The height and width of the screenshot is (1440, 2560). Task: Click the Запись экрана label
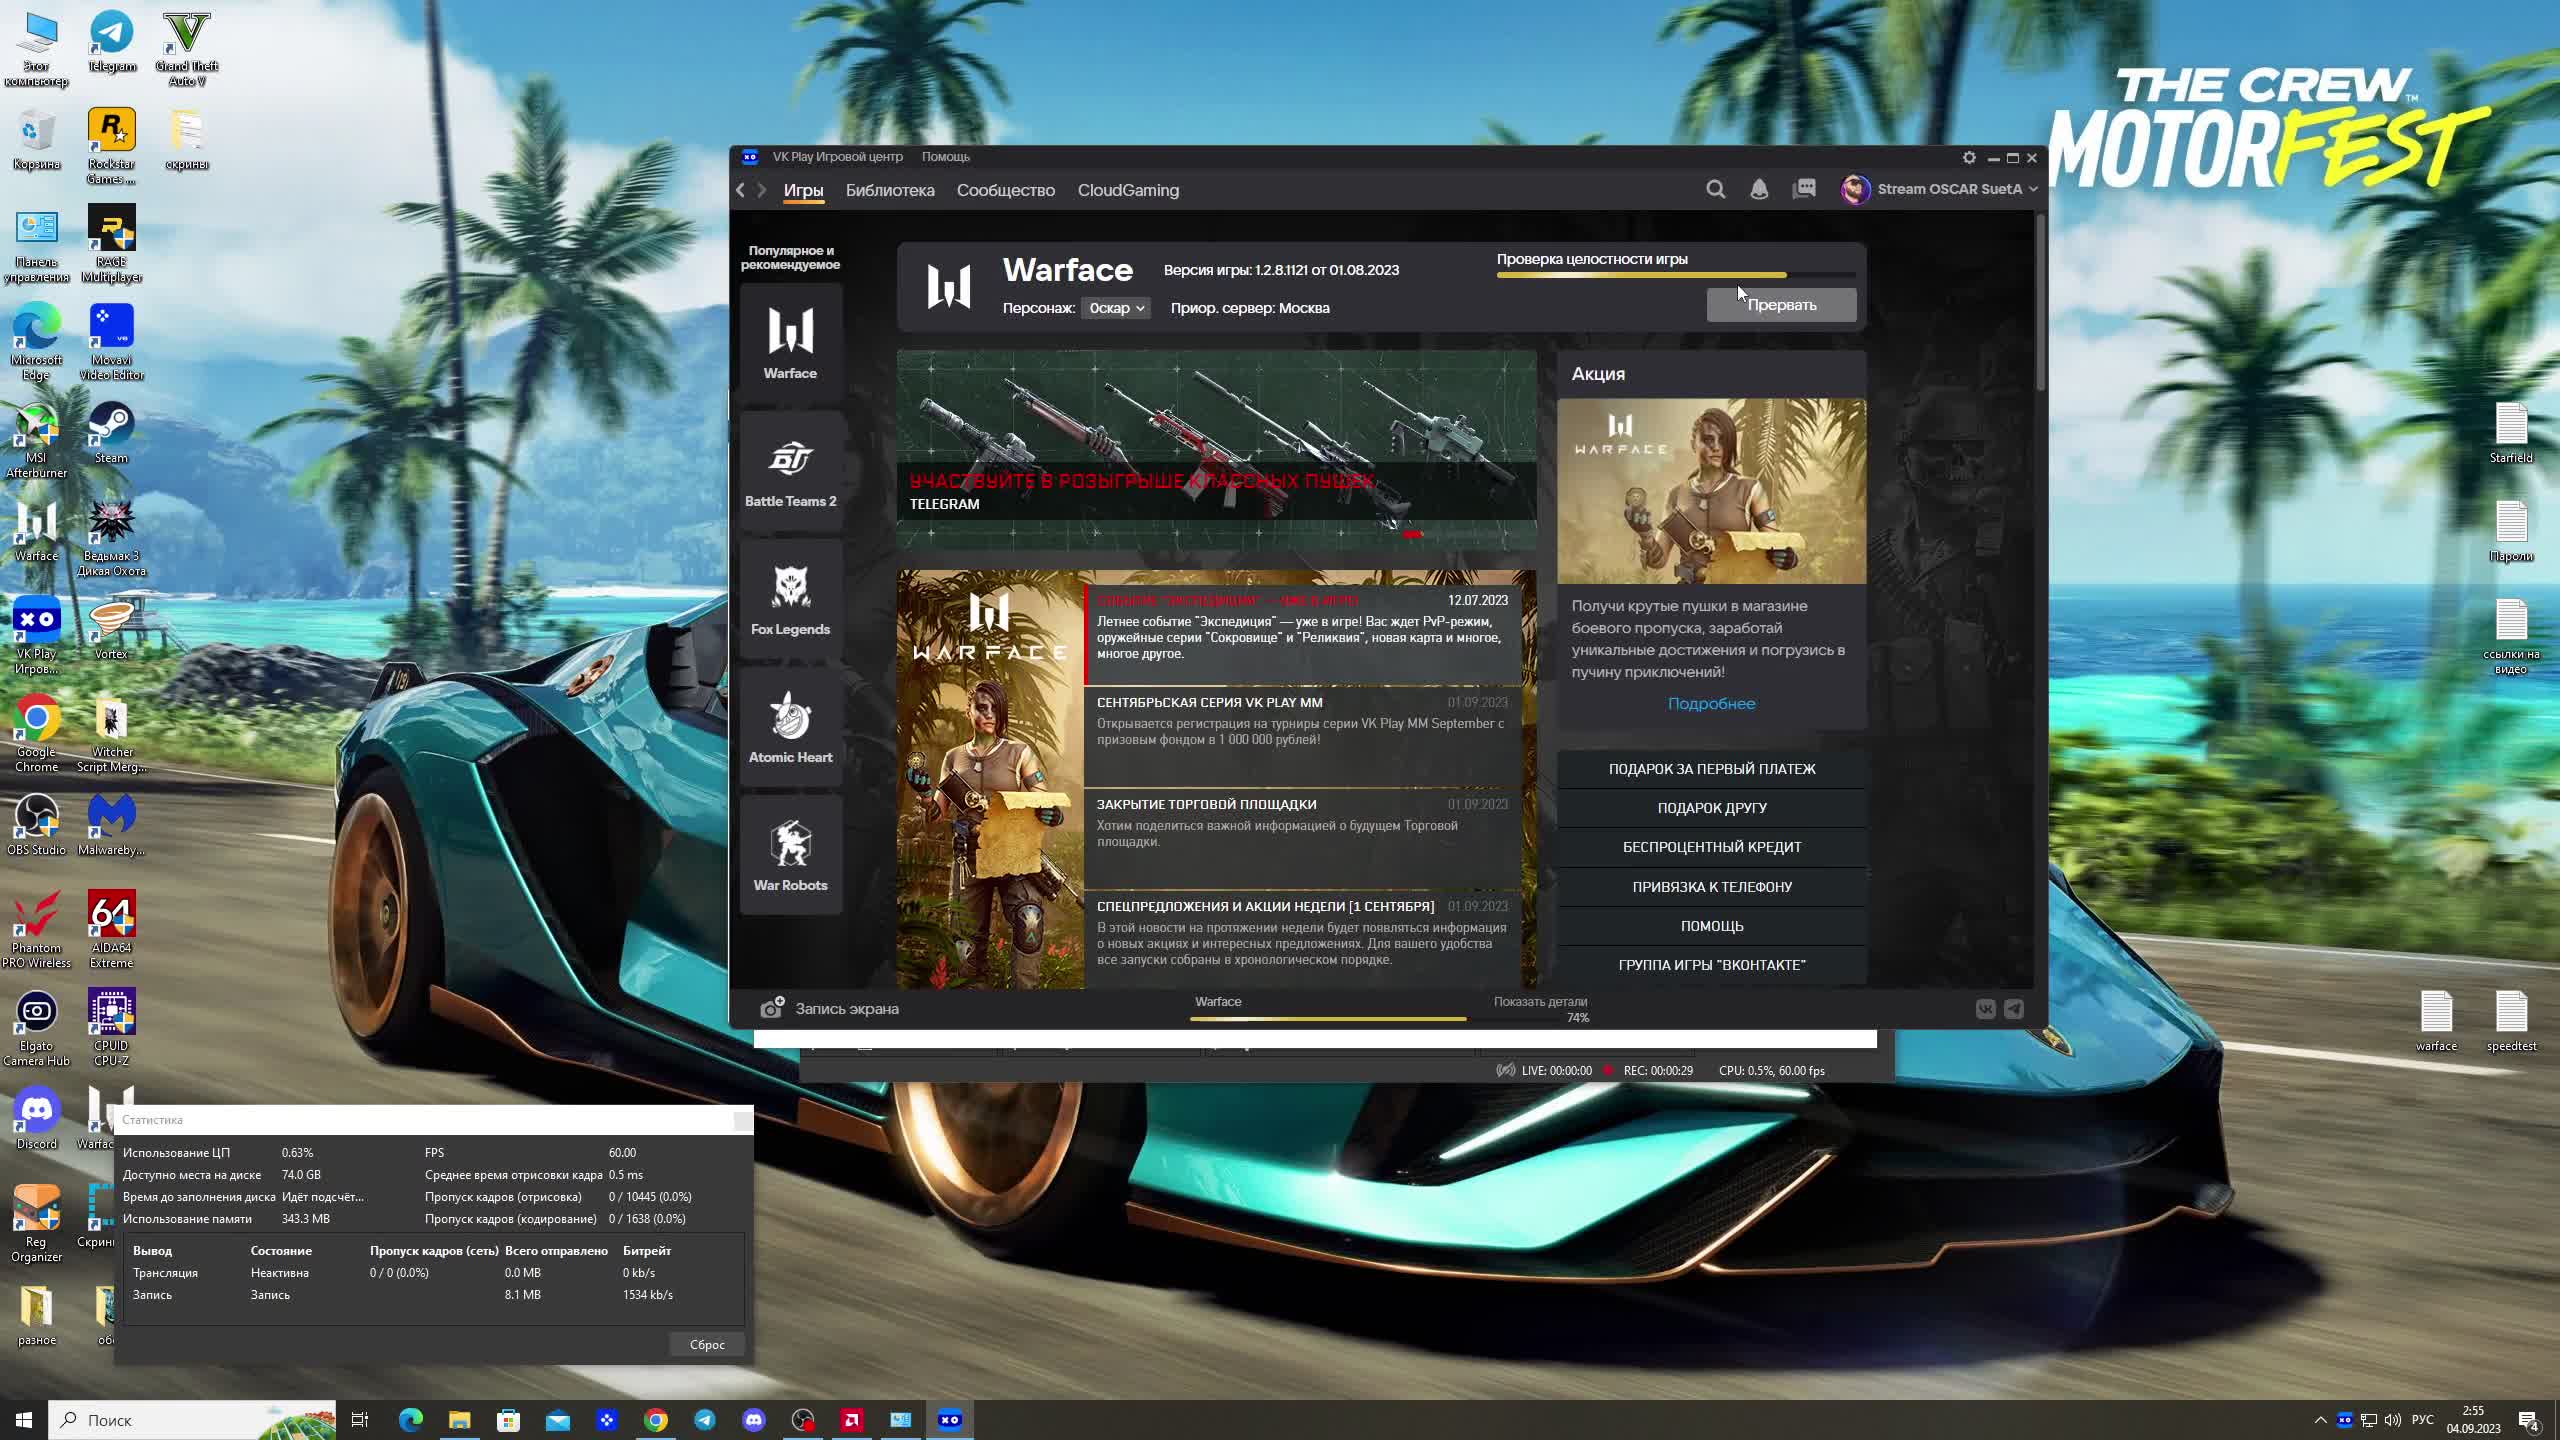[x=846, y=1008]
